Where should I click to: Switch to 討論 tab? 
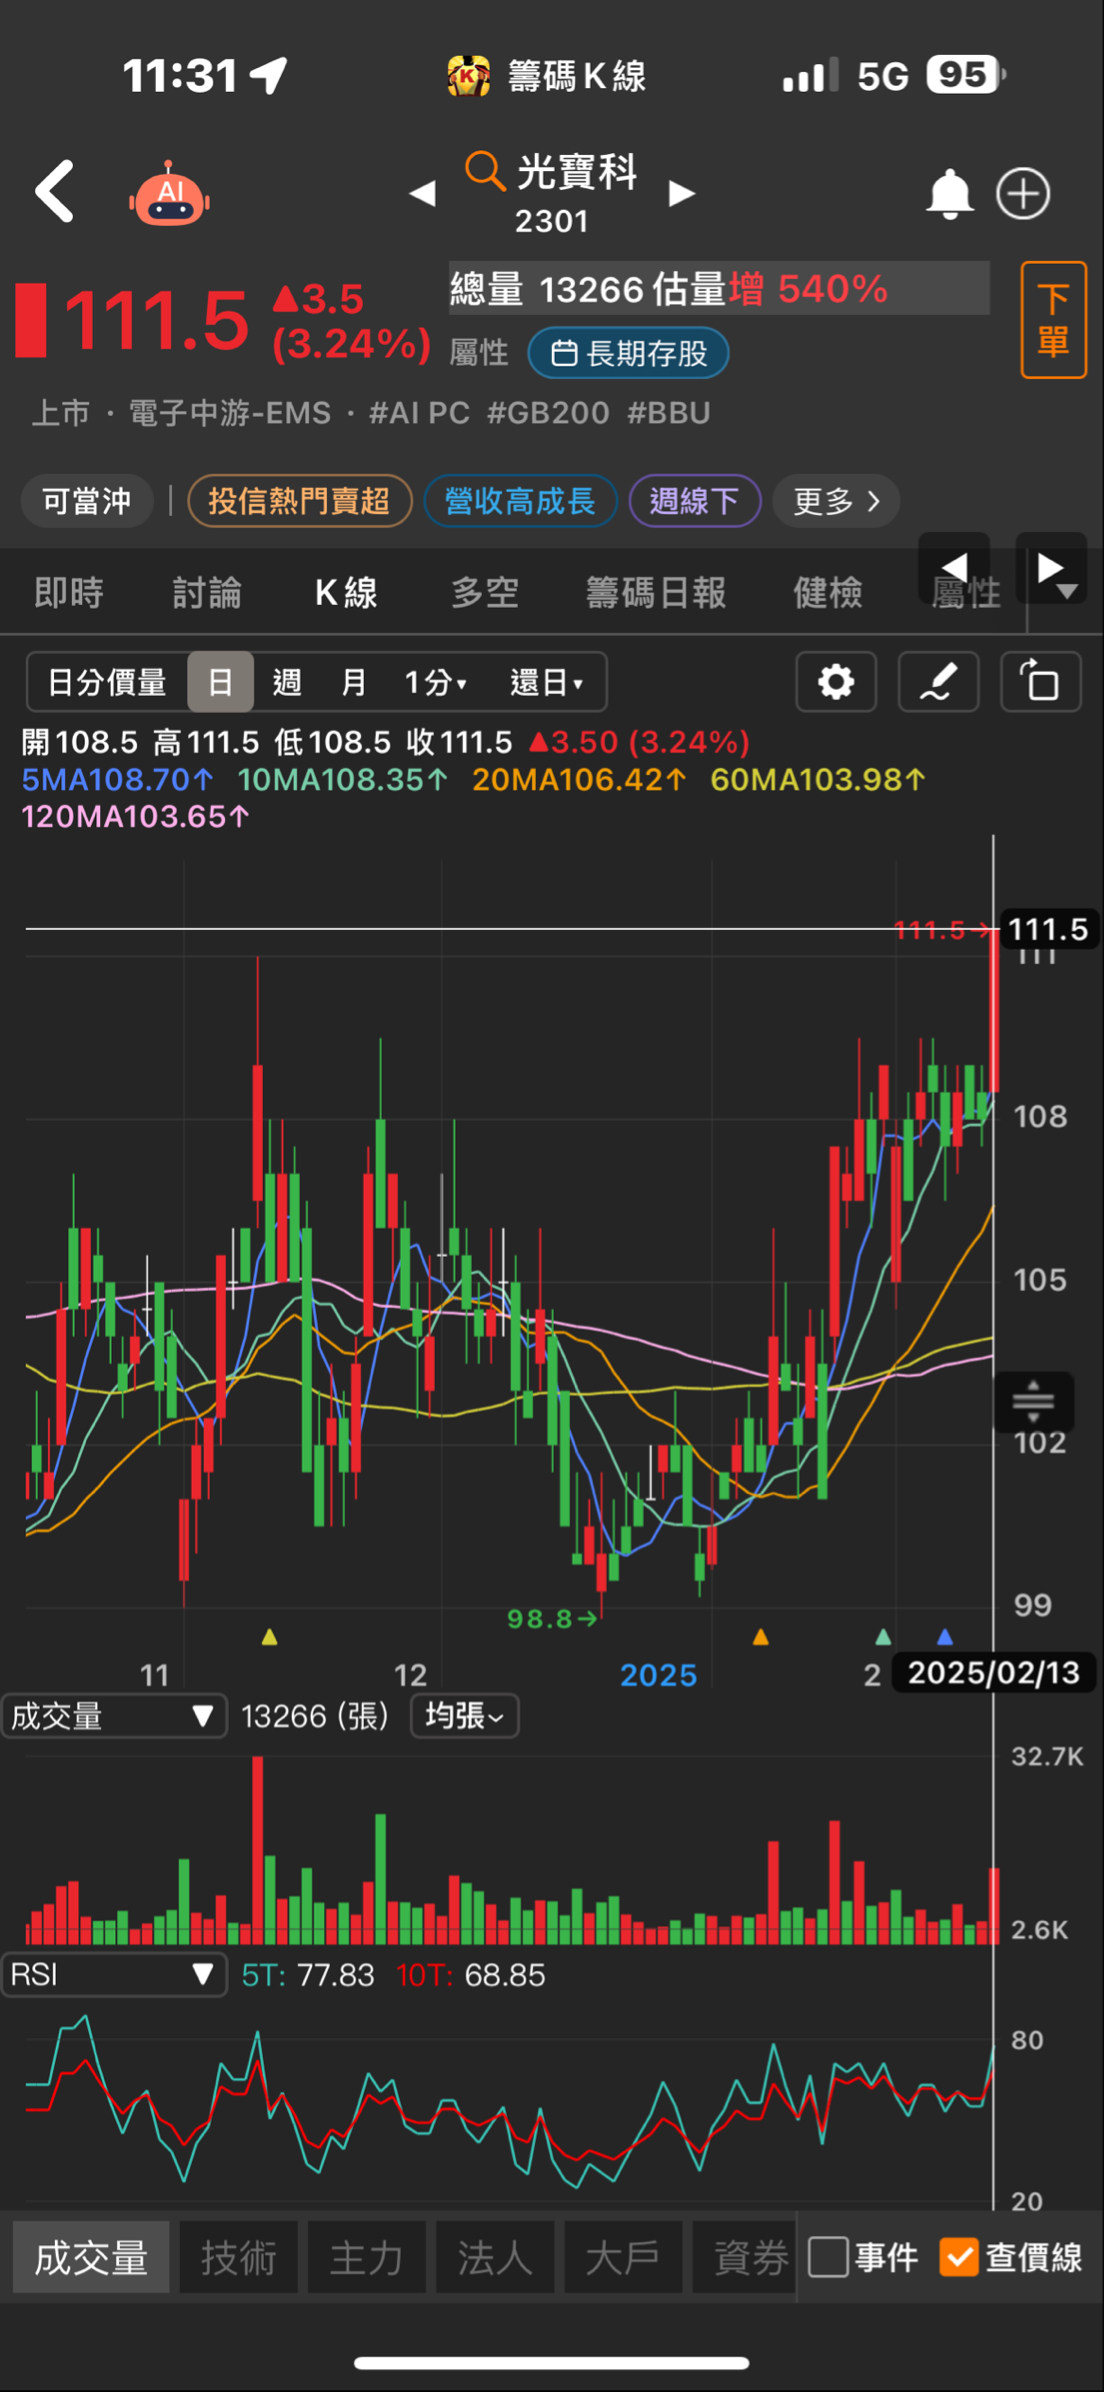point(207,593)
